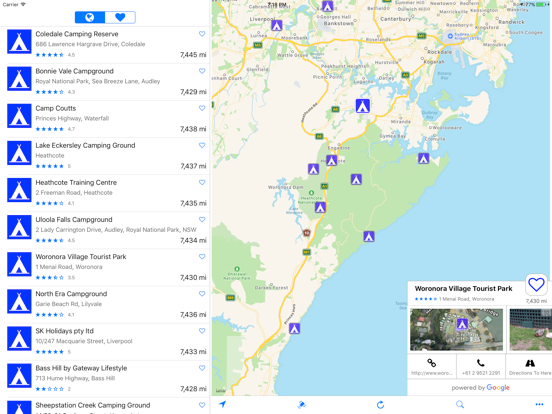Toggle heart for Uloola Falls Campground

(x=202, y=219)
